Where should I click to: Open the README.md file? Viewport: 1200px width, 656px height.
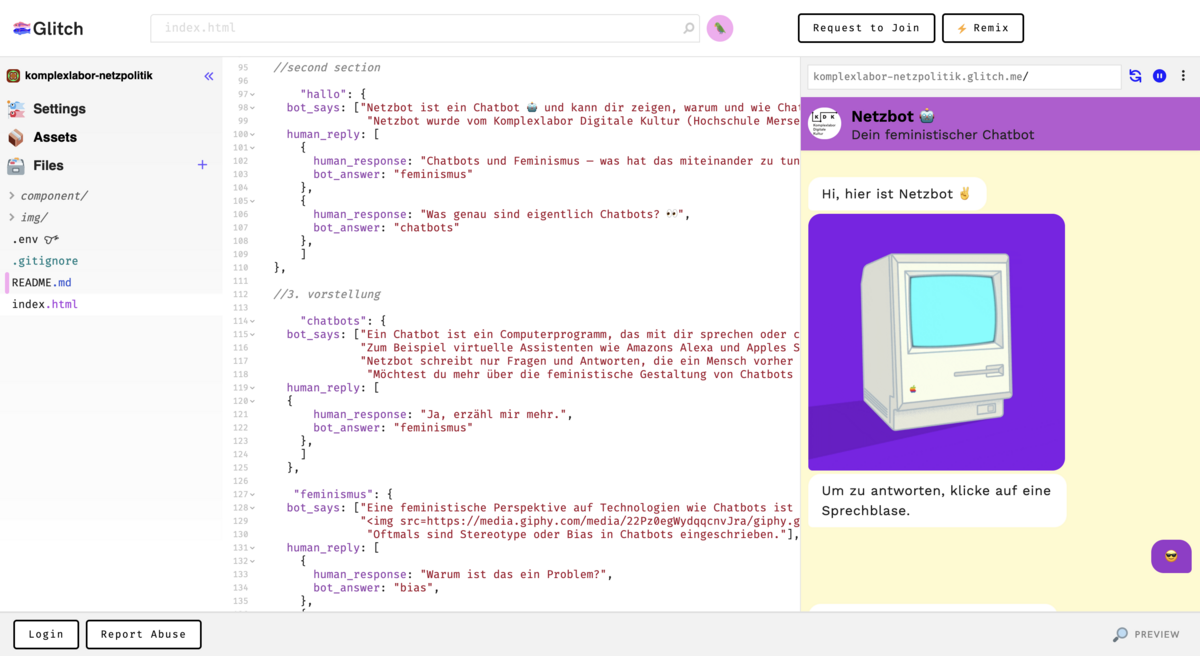pyautogui.click(x=42, y=283)
